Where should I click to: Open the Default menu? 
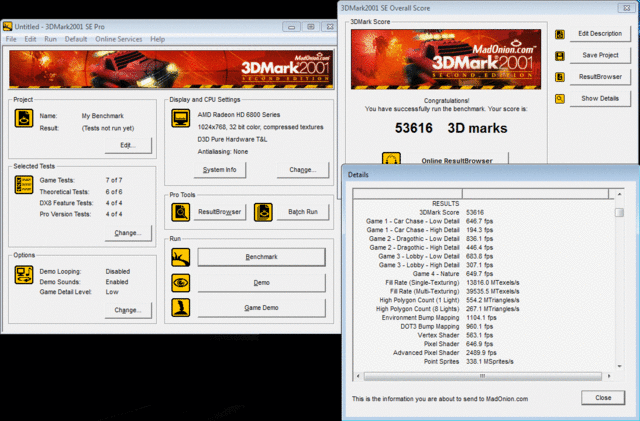click(x=76, y=39)
